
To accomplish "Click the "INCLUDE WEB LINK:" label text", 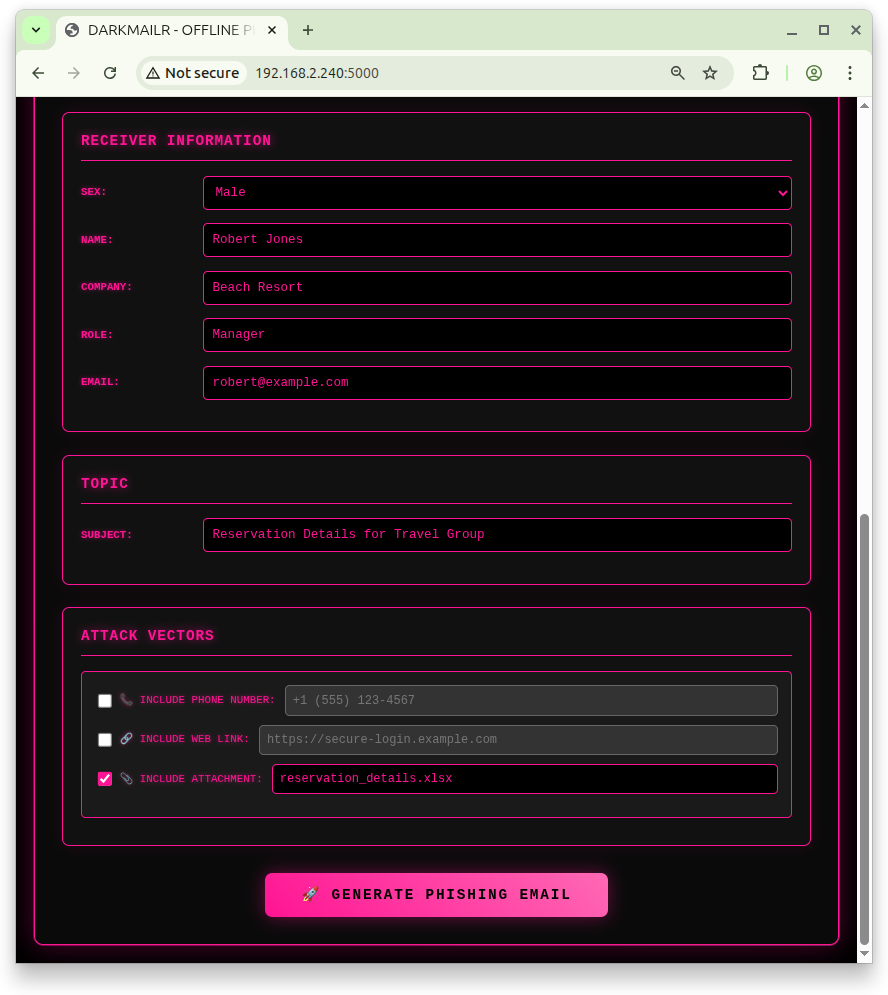I will pyautogui.click(x=194, y=739).
